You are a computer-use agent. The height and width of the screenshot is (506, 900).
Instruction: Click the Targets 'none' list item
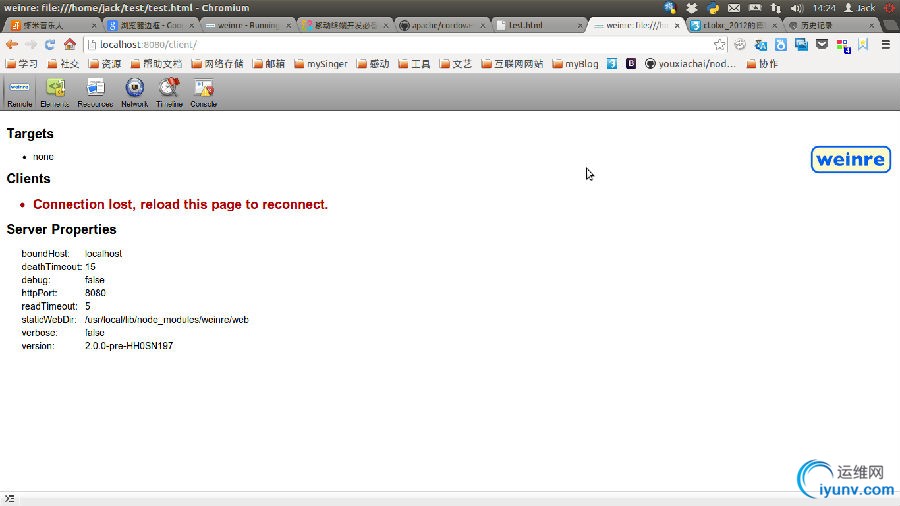(43, 157)
